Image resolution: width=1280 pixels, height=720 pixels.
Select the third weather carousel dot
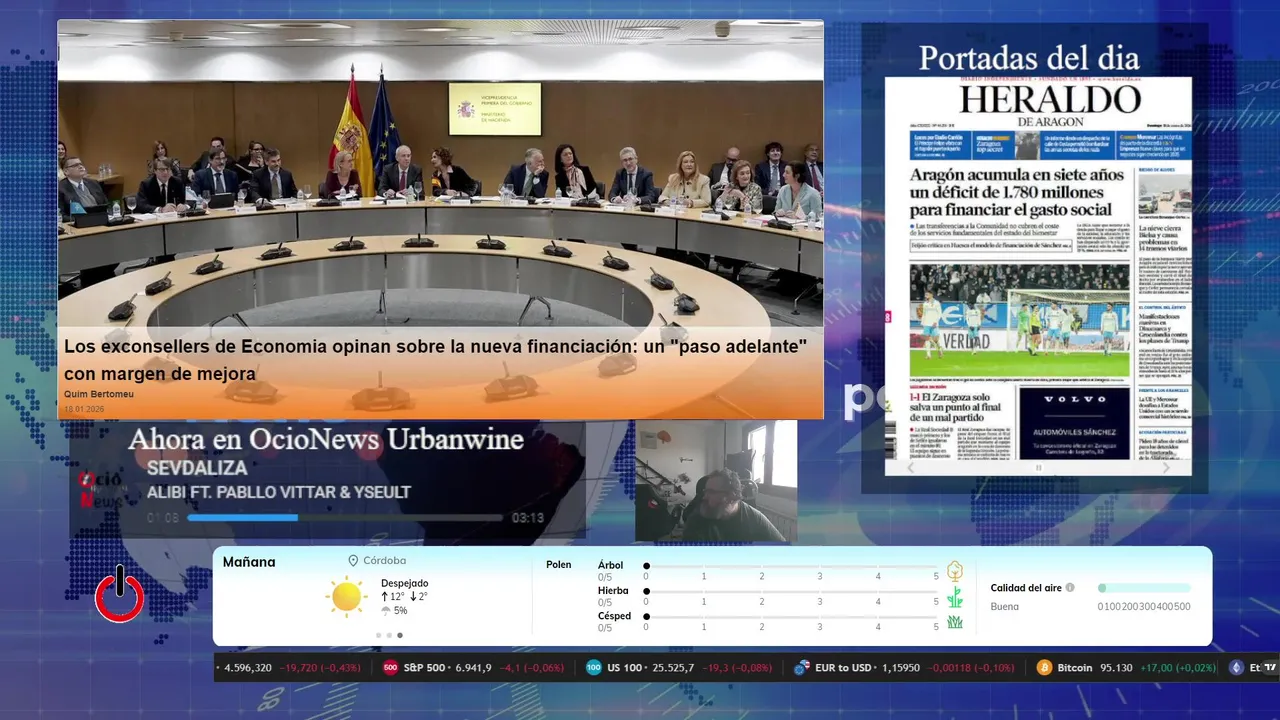400,635
